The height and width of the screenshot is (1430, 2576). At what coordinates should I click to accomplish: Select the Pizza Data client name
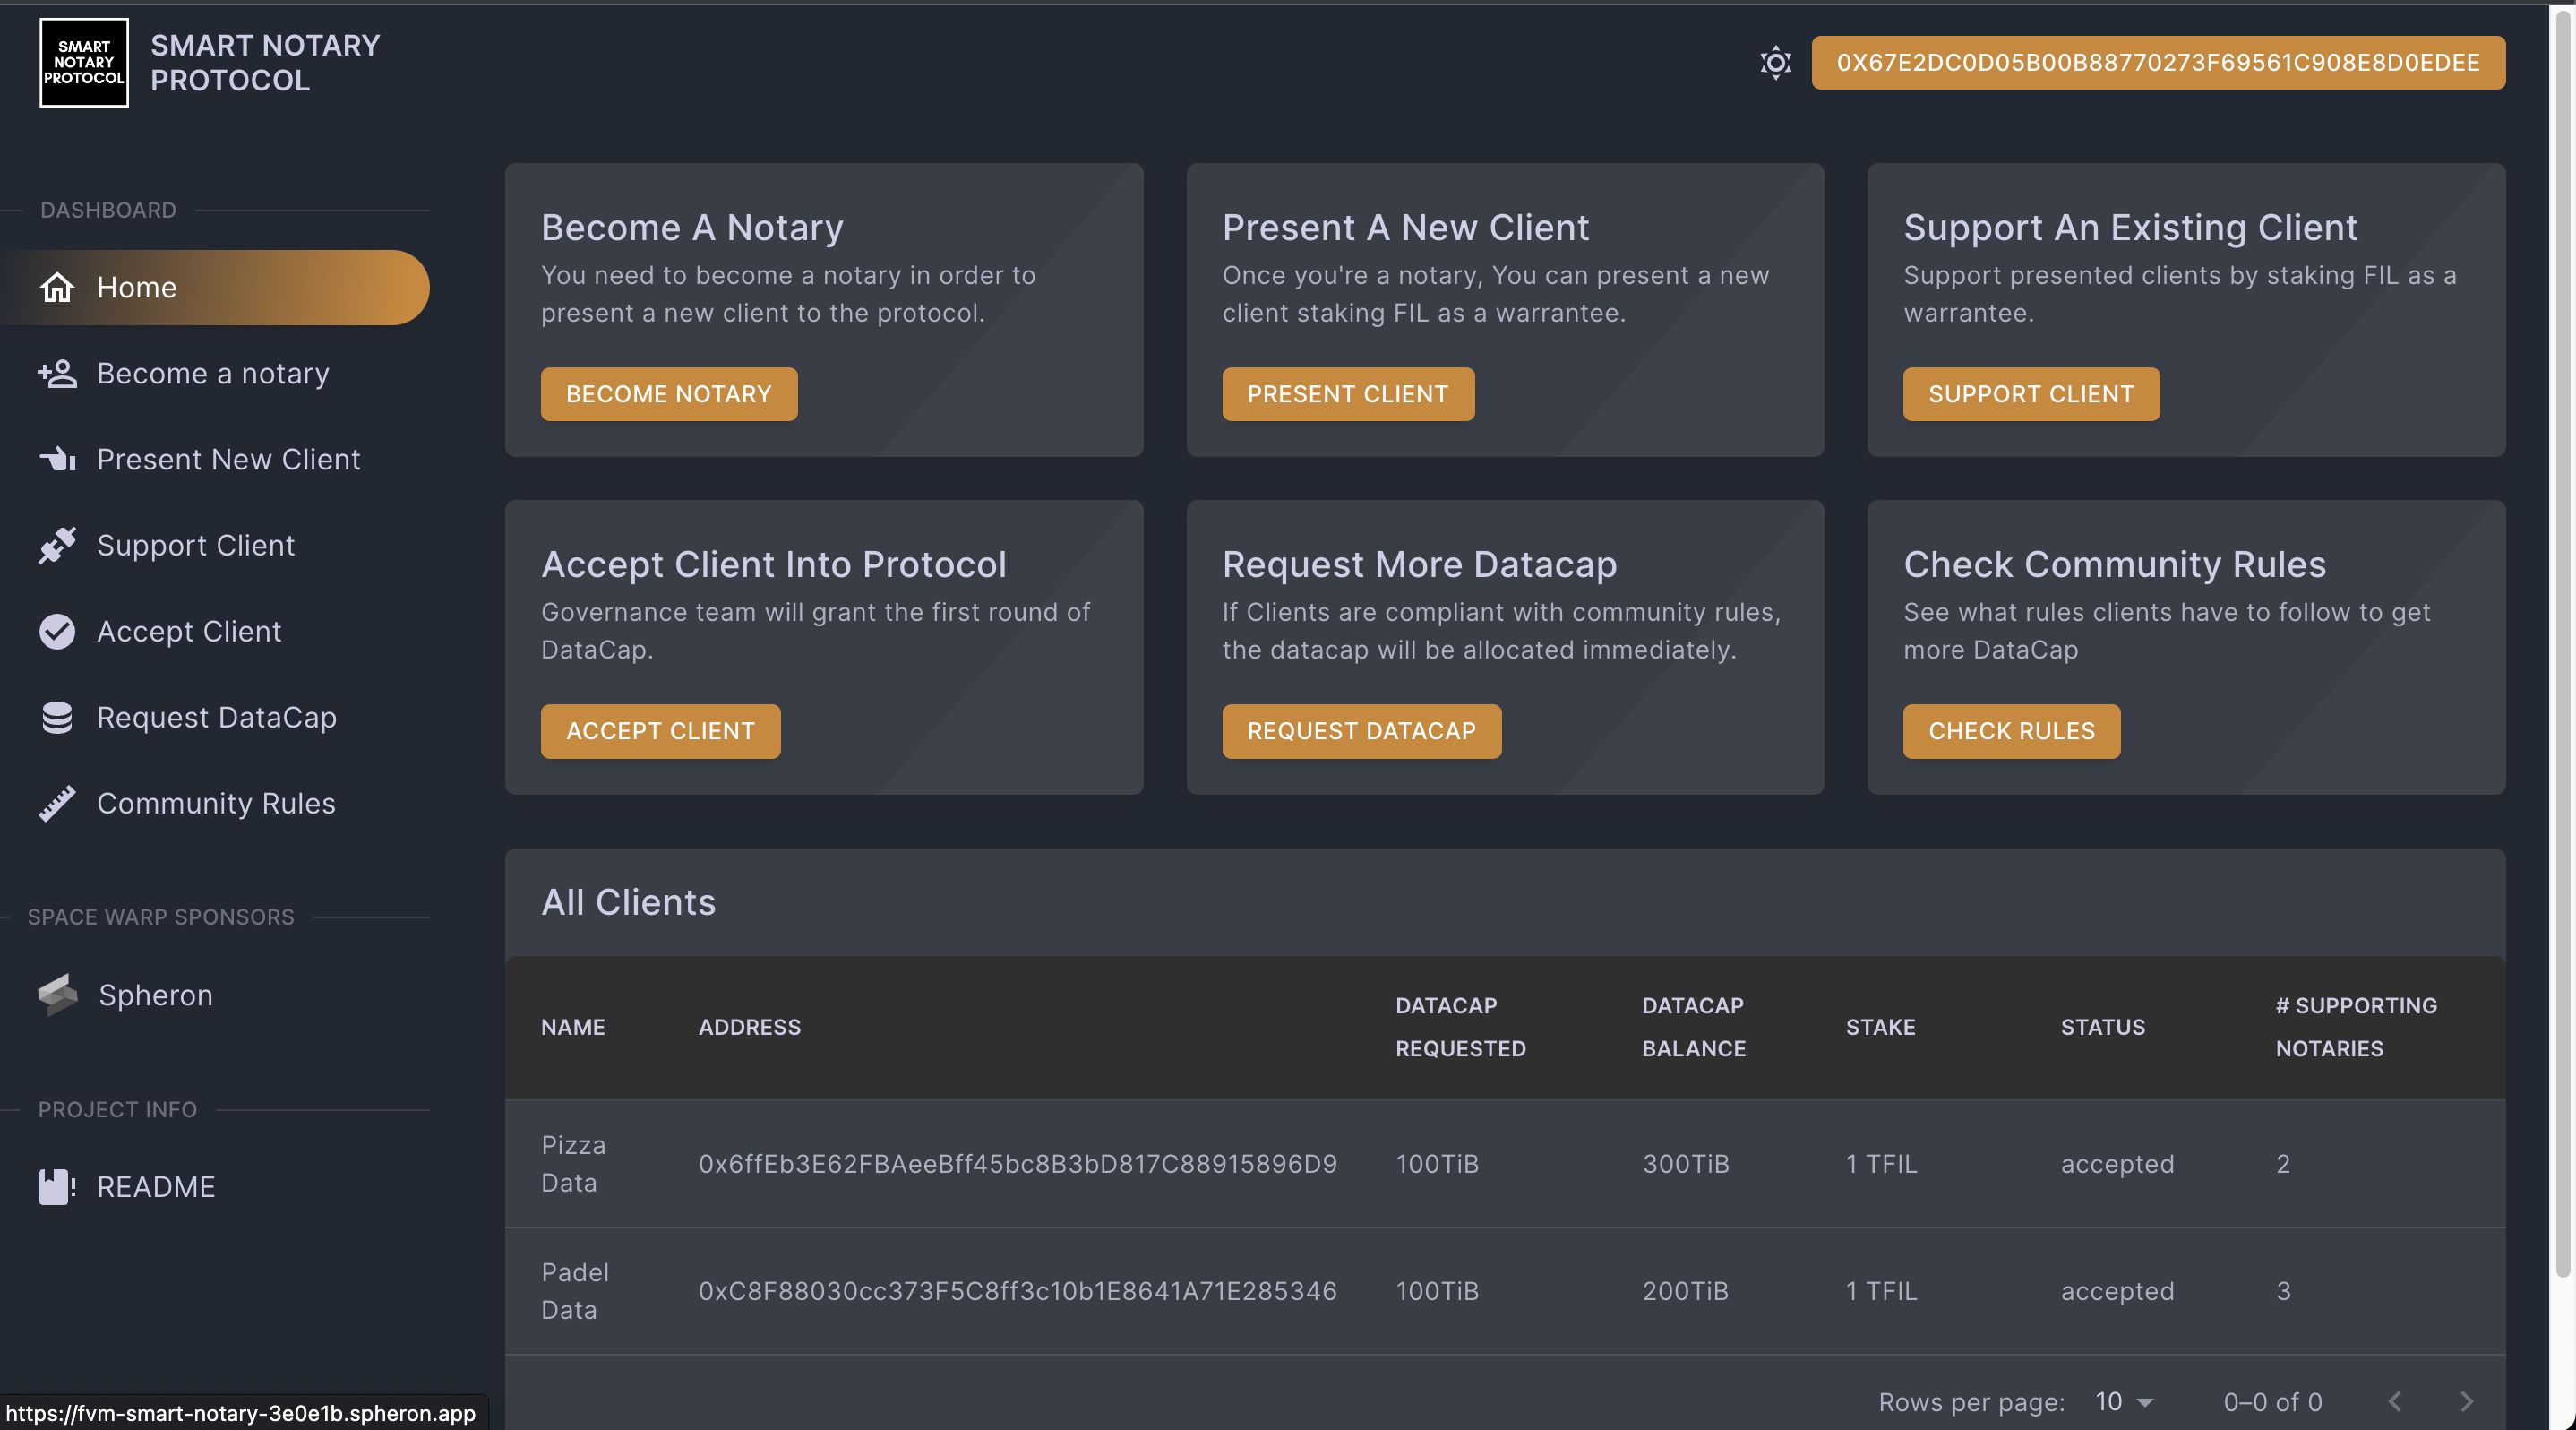[x=573, y=1164]
